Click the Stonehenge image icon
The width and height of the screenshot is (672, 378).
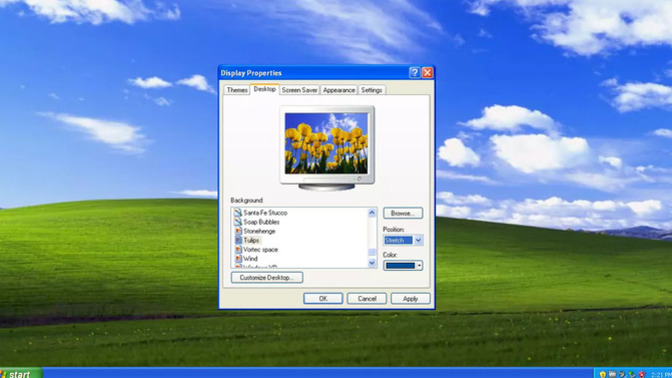tap(238, 231)
